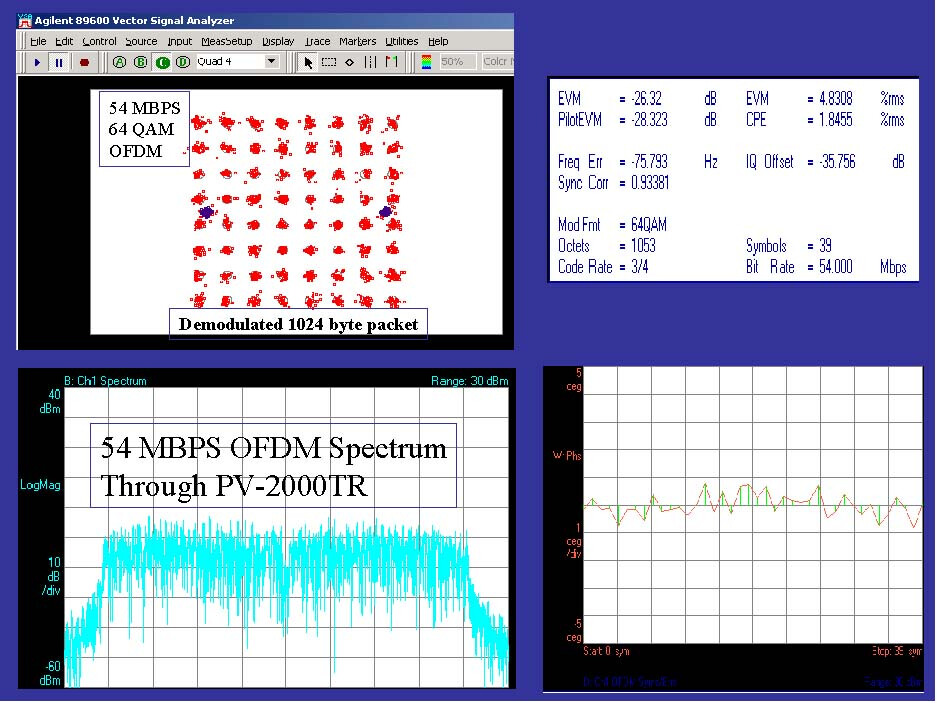Open the Help menu

pos(438,41)
